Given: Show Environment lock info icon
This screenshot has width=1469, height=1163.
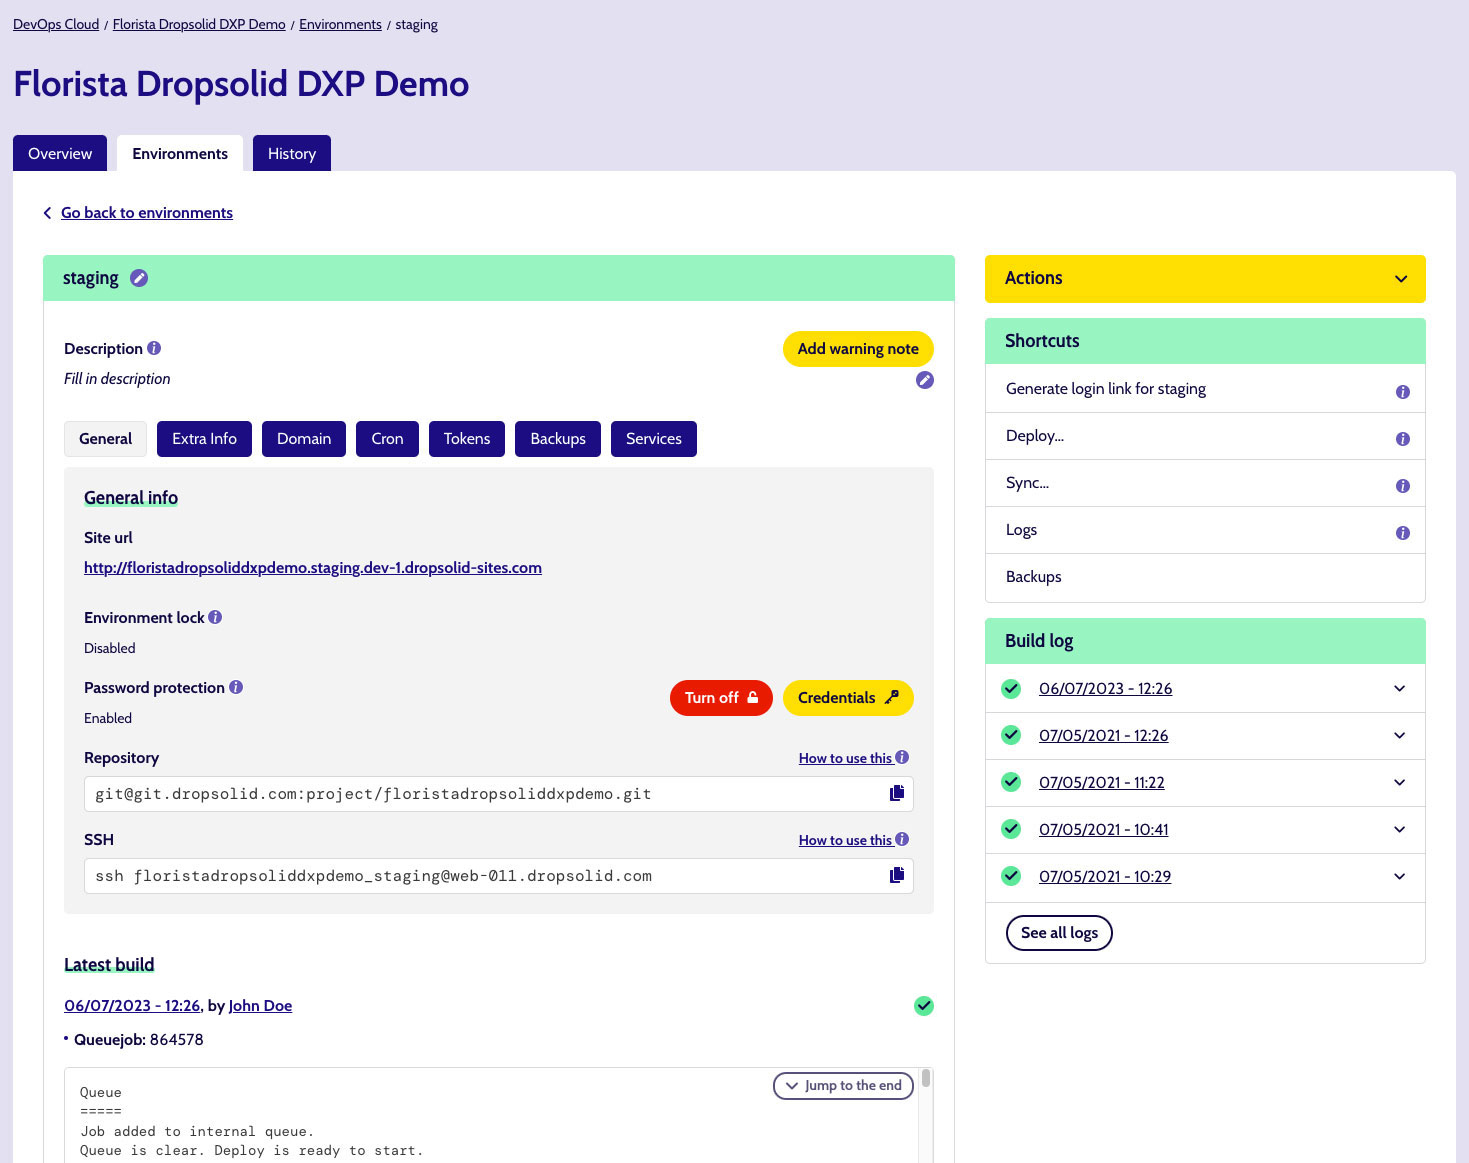Looking at the screenshot, I should click(215, 617).
